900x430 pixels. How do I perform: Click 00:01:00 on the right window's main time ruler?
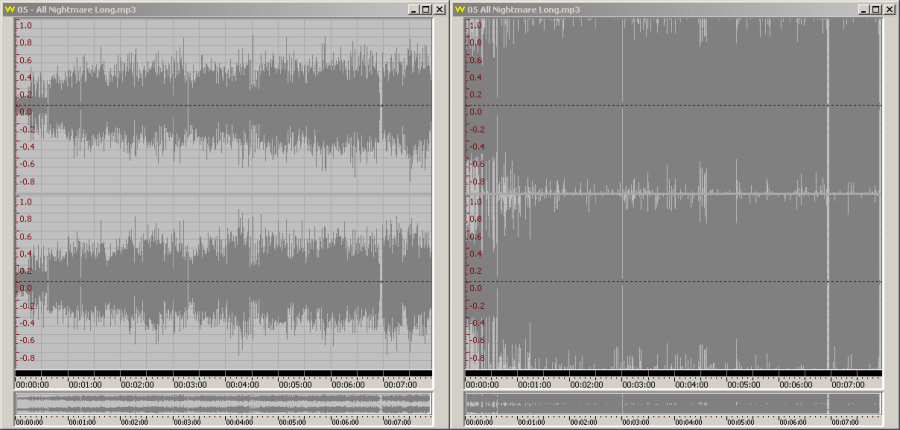click(534, 383)
